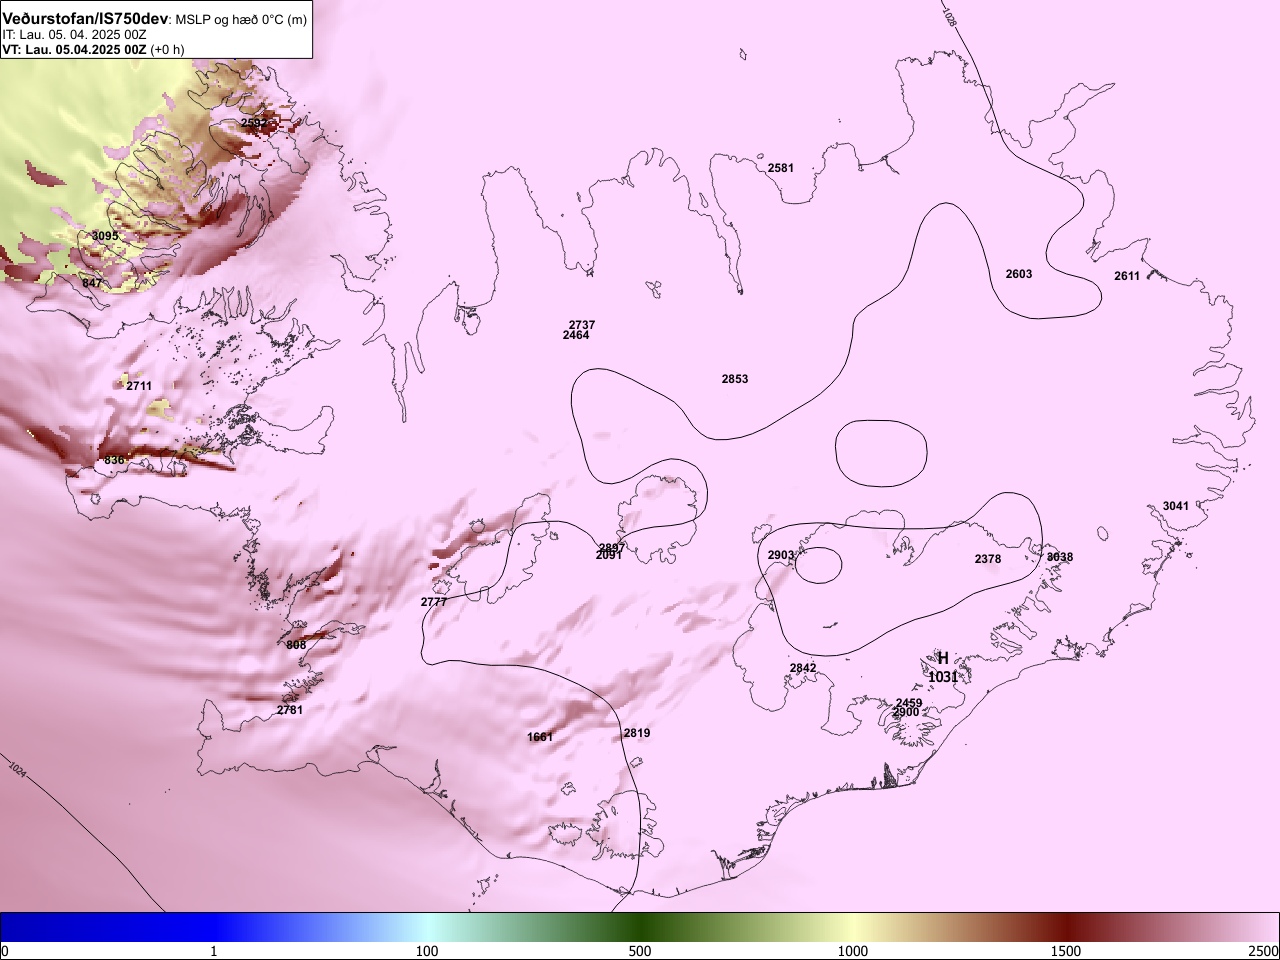Click the 0 tick on the color scale
Viewport: 1280px width, 960px height.
pyautogui.click(x=4, y=950)
